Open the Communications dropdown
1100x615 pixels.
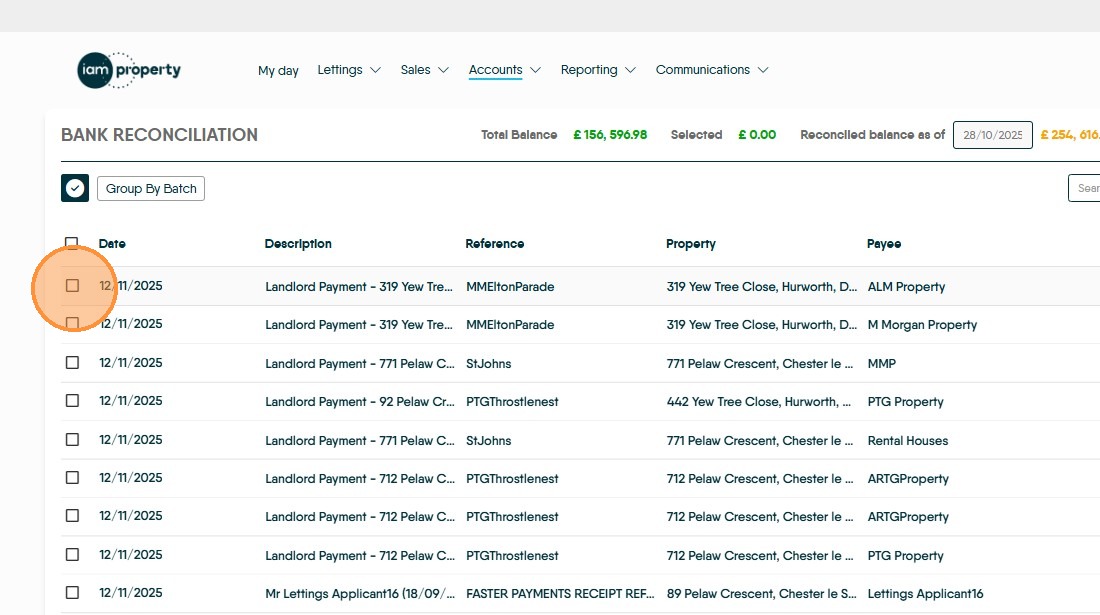coord(711,70)
